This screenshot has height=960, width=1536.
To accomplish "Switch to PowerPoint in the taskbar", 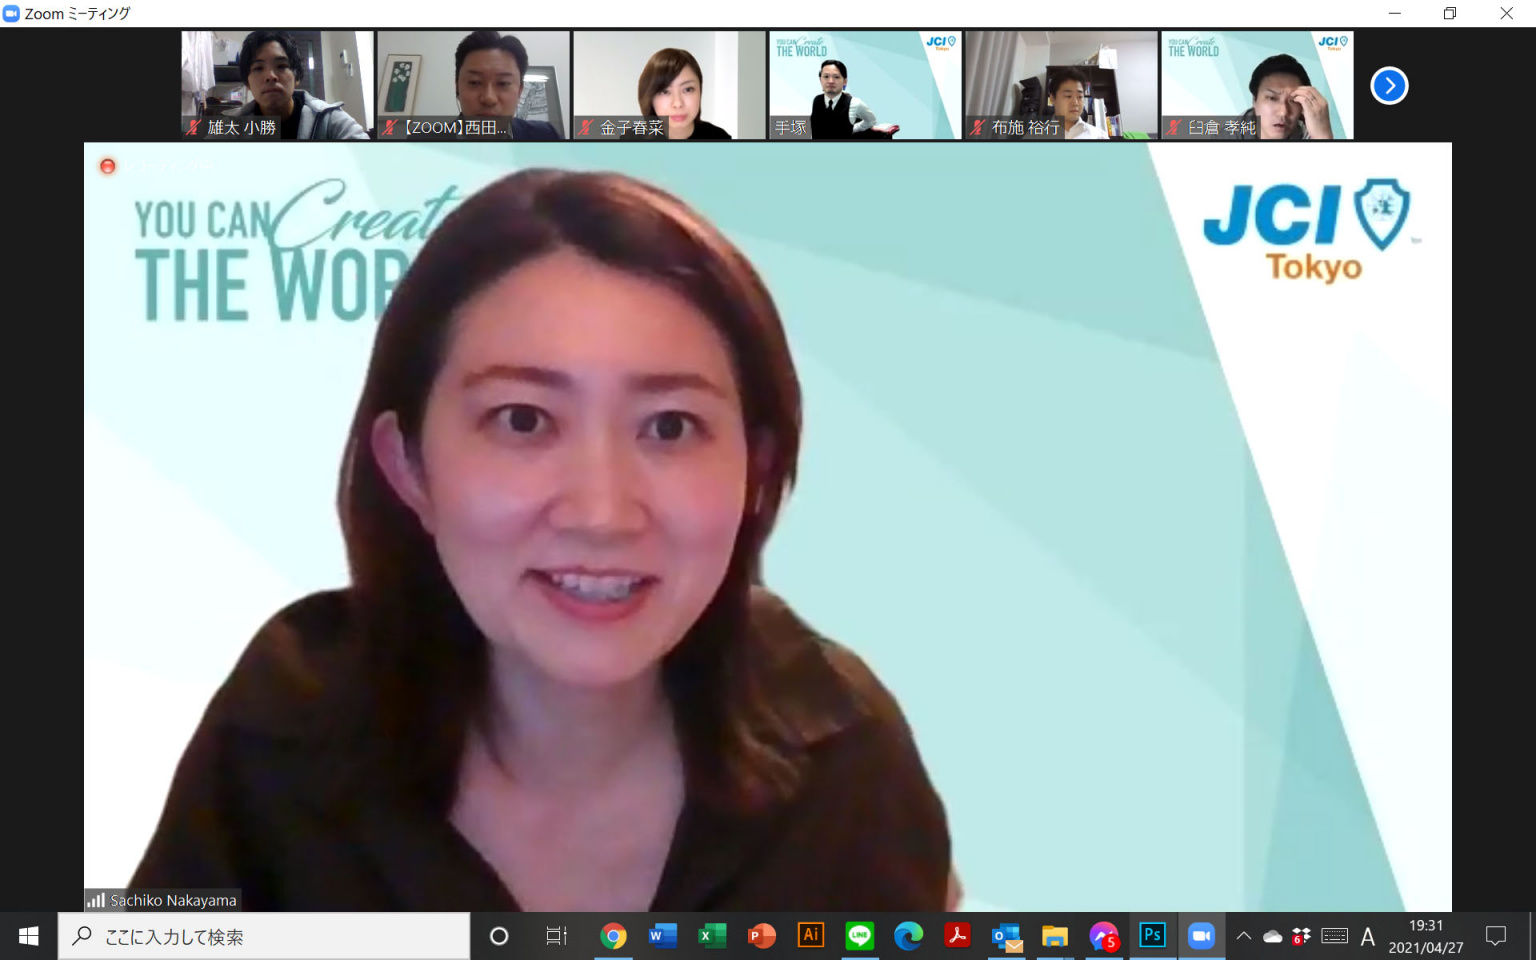I will click(x=762, y=936).
